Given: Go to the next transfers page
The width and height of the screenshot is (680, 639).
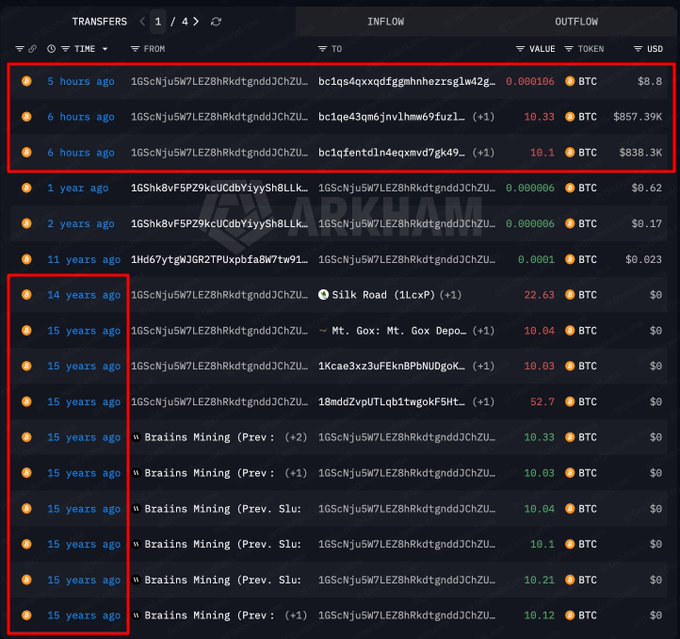Looking at the screenshot, I should [x=196, y=21].
